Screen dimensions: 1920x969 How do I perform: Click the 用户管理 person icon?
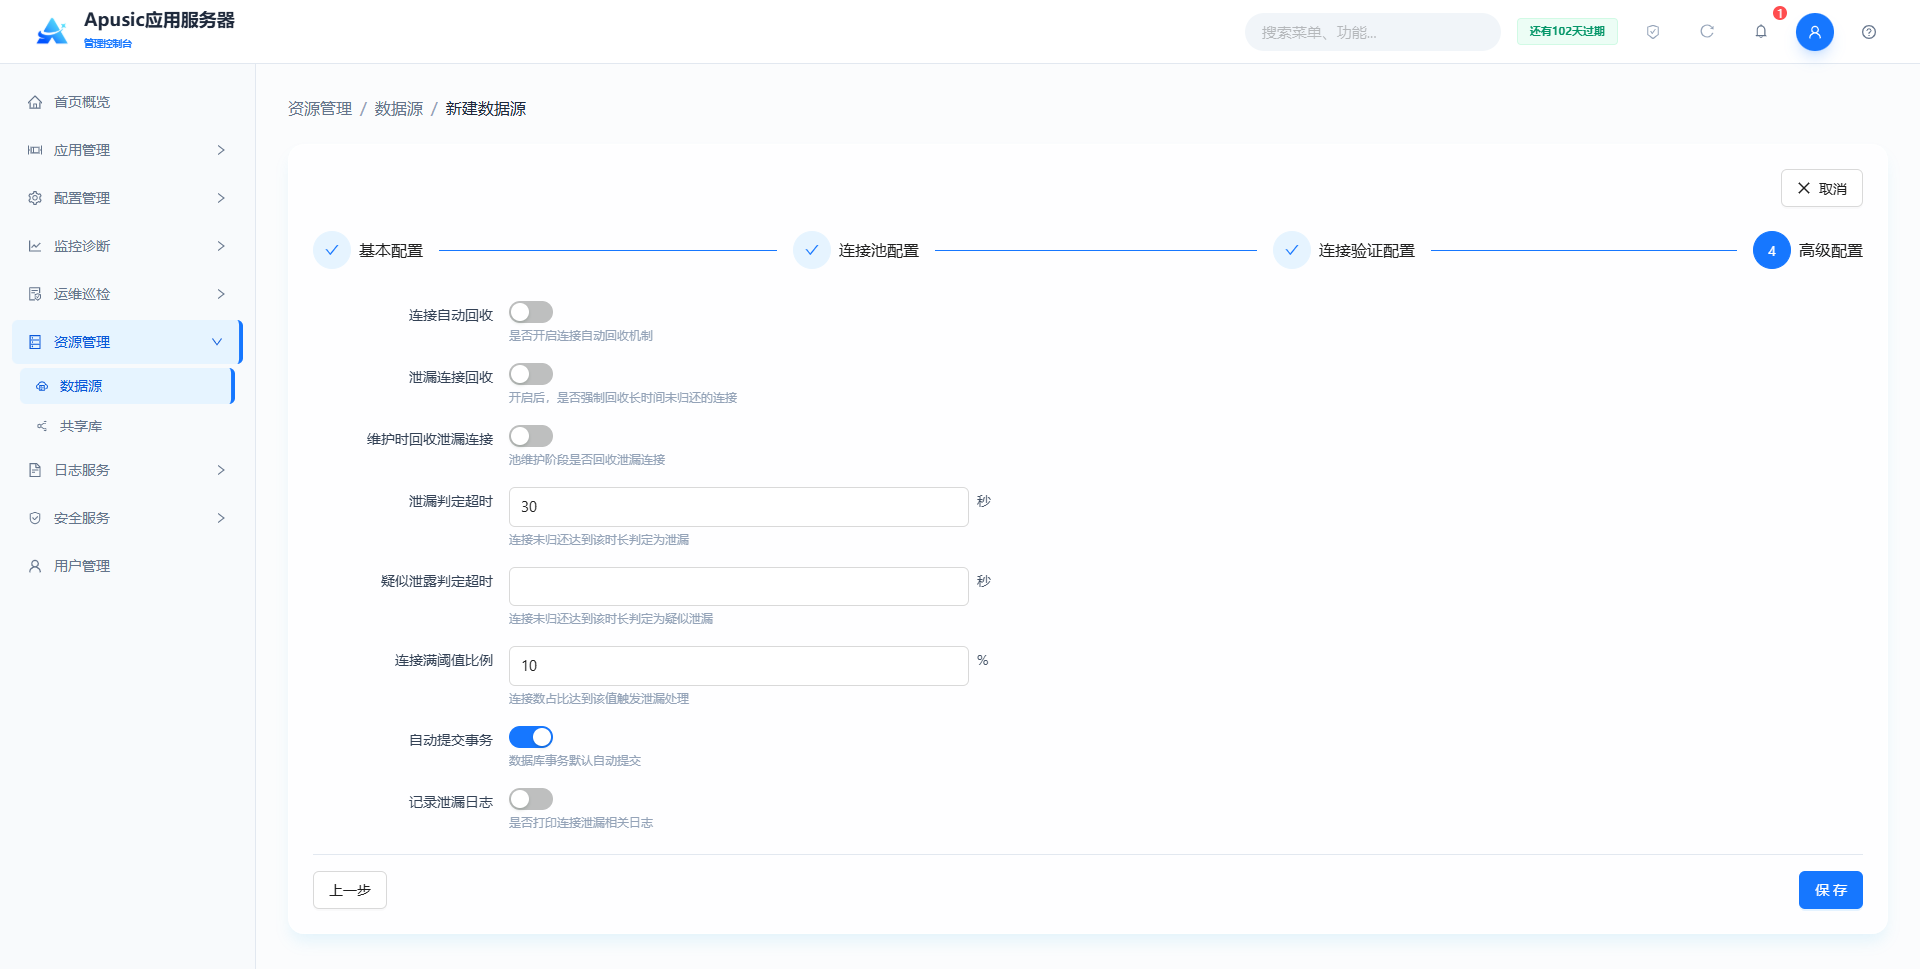[35, 566]
